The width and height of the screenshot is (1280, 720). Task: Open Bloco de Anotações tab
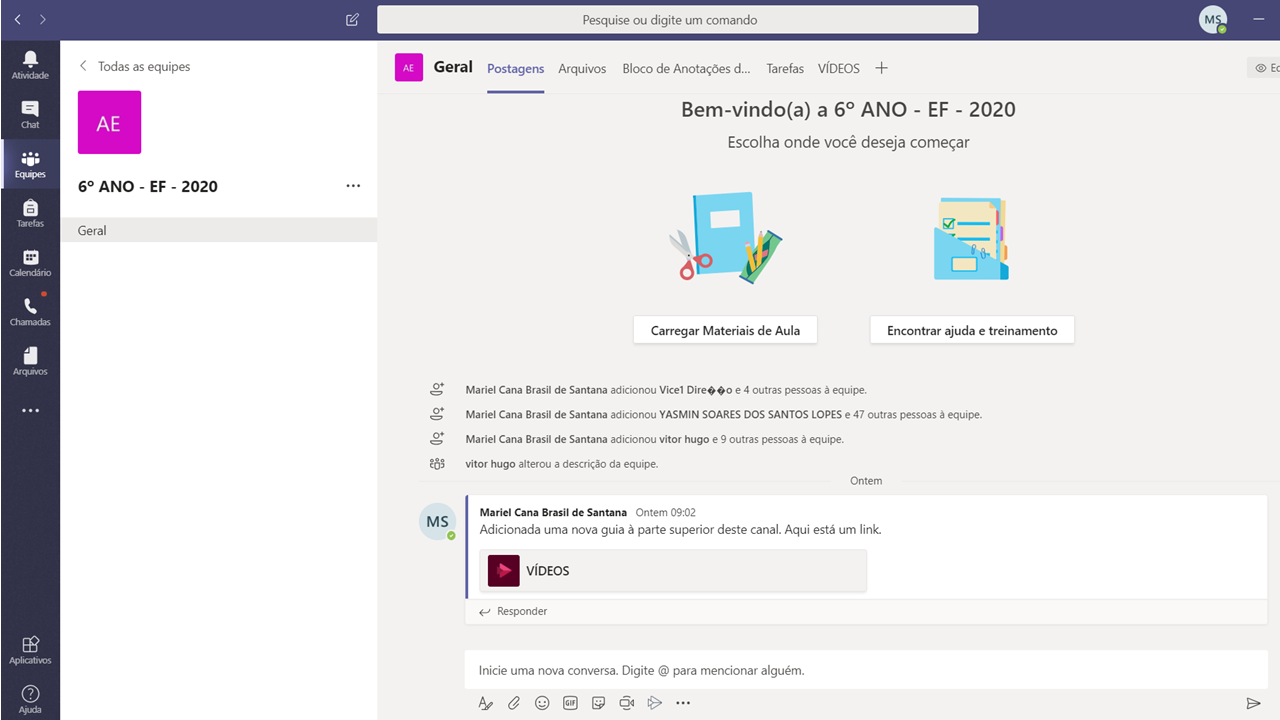pyautogui.click(x=686, y=69)
